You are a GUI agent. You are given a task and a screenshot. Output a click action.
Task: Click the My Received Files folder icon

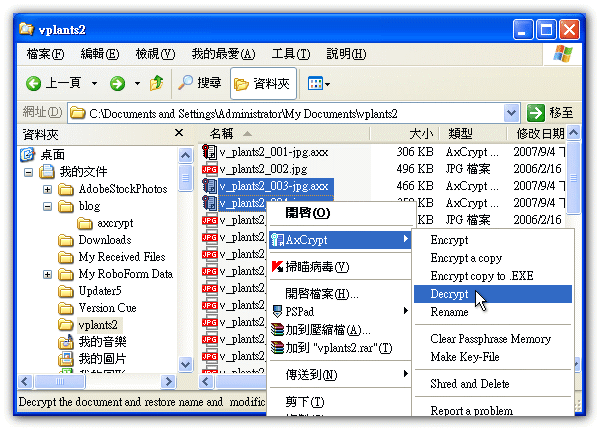pos(66,257)
